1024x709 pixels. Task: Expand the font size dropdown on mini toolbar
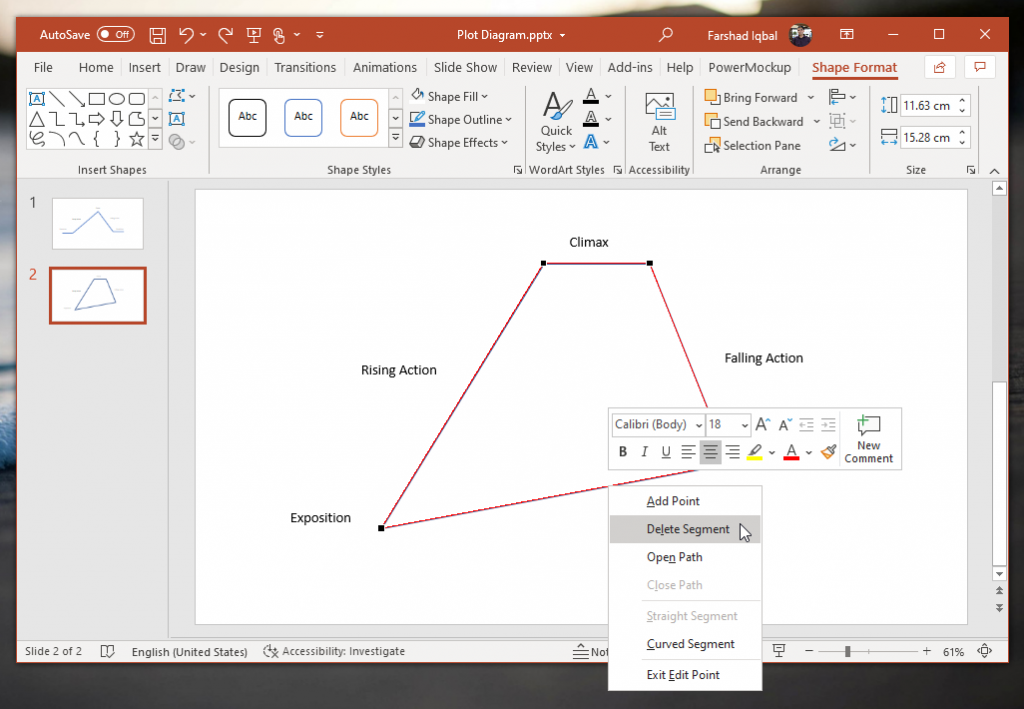click(x=742, y=424)
